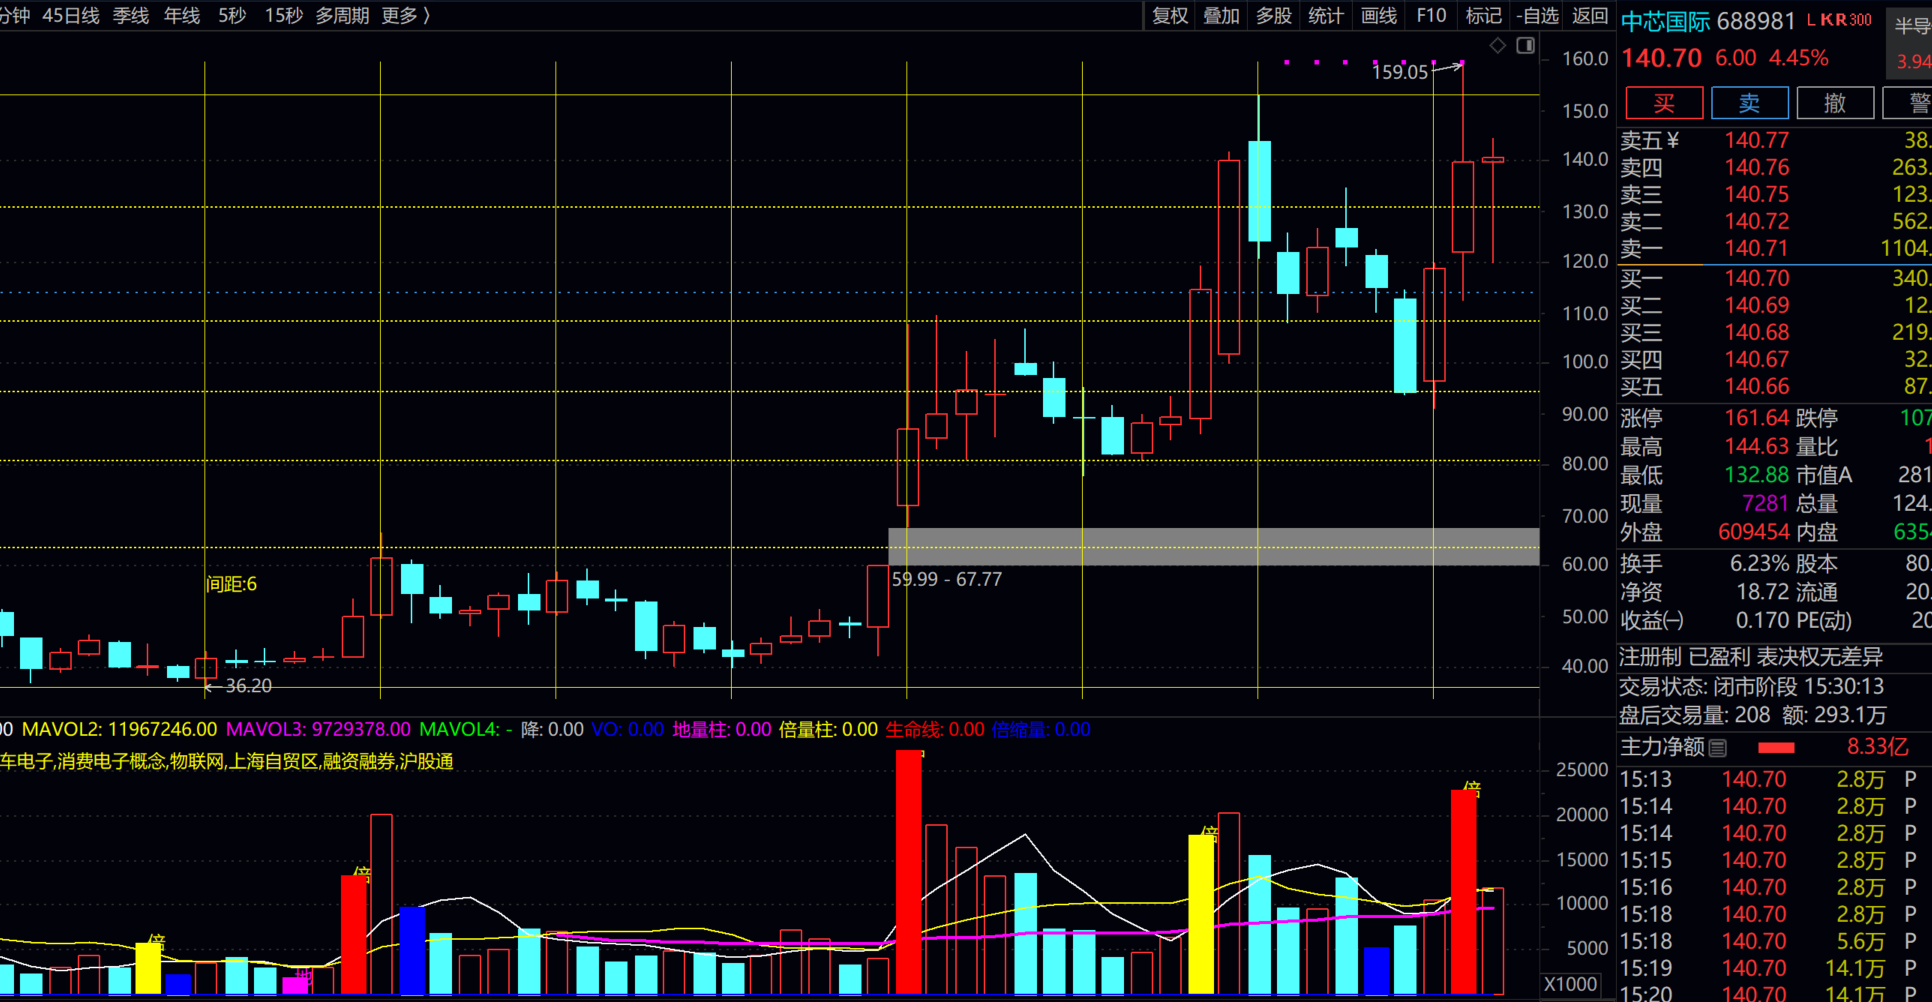The height and width of the screenshot is (1002, 1932).
Task: Click the X1000 volume scale label
Action: (x=1570, y=984)
